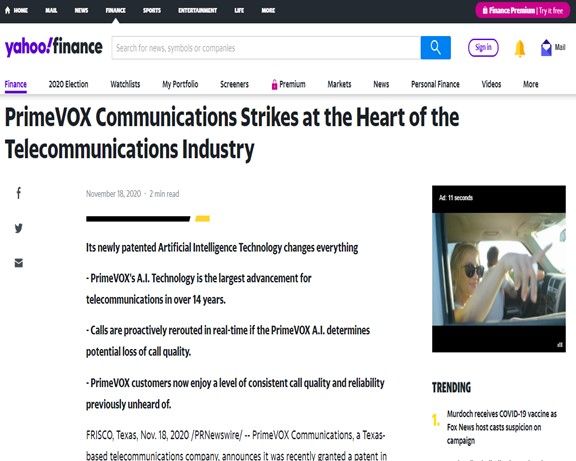Focus the search news, symbols or companies field
Viewport: 576px width, 461px height.
pyautogui.click(x=266, y=48)
